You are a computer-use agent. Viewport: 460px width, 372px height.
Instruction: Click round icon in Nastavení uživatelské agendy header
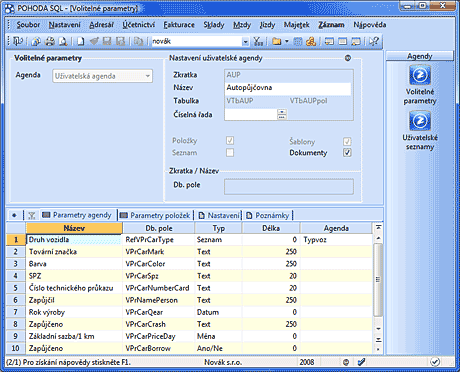tap(348, 58)
